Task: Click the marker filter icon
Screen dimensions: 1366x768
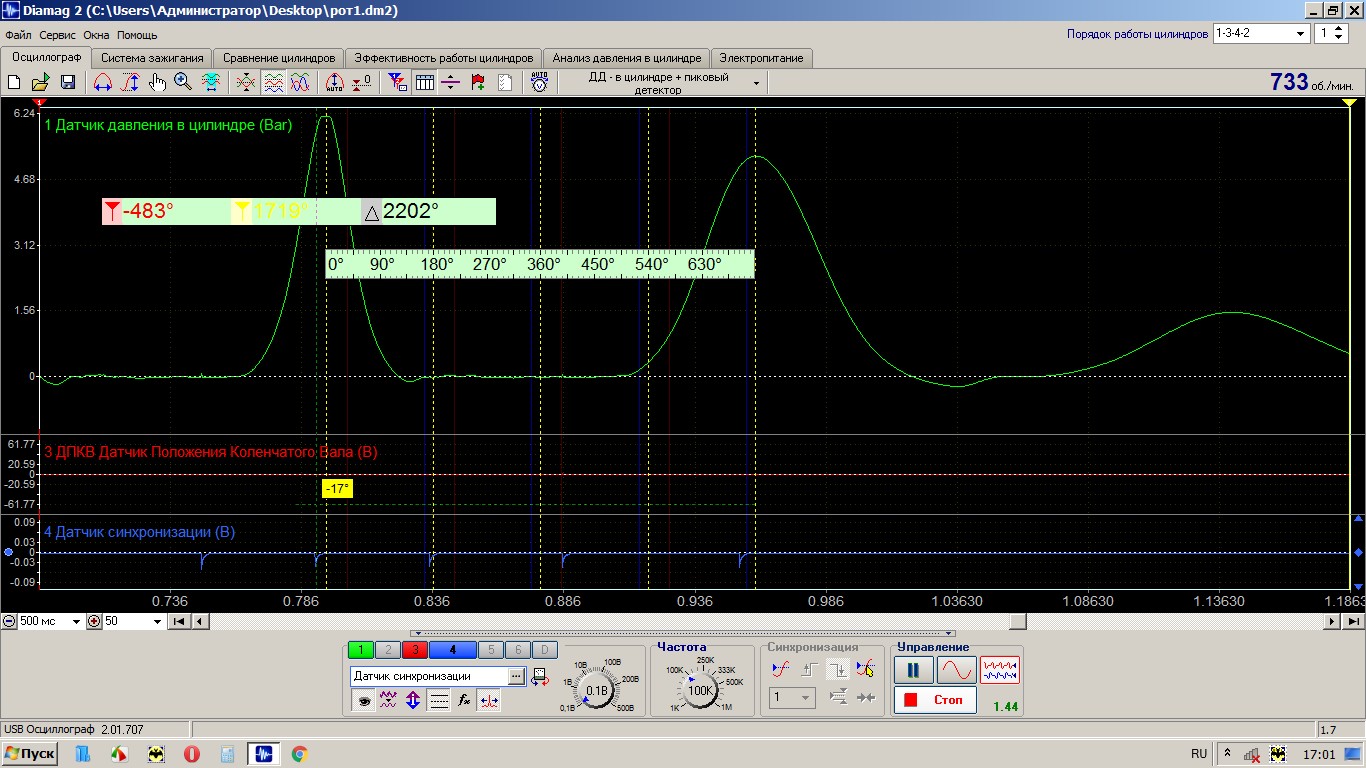Action: tap(397, 83)
